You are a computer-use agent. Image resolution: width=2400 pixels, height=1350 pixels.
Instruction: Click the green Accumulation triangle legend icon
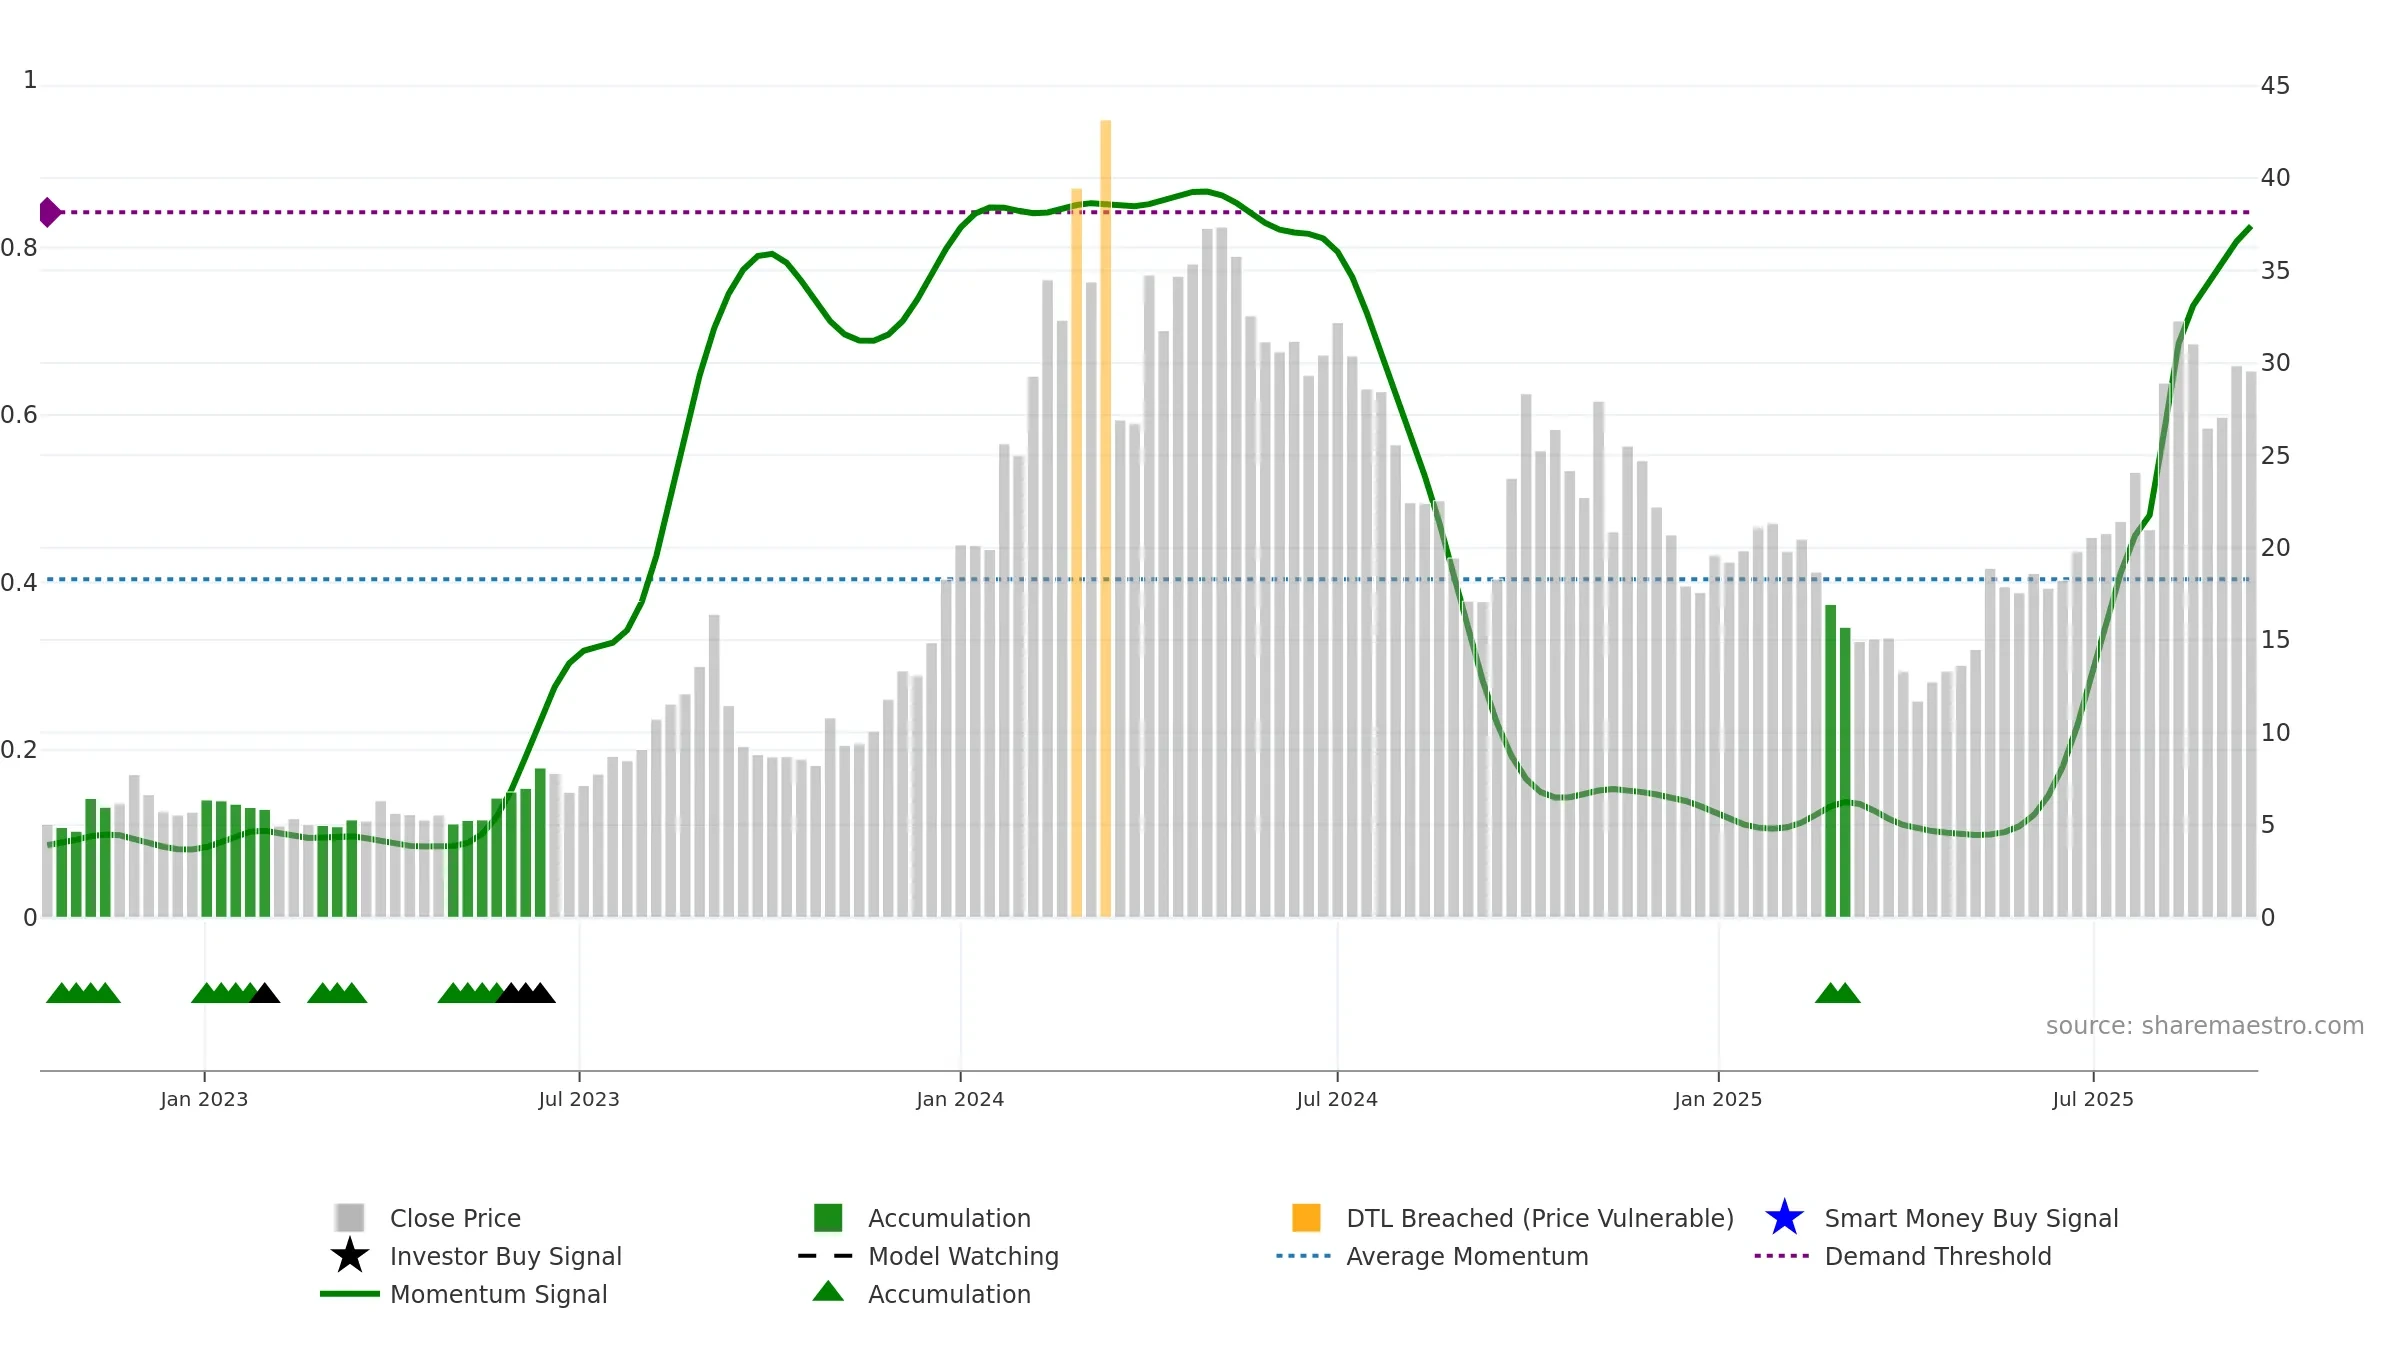click(828, 1292)
